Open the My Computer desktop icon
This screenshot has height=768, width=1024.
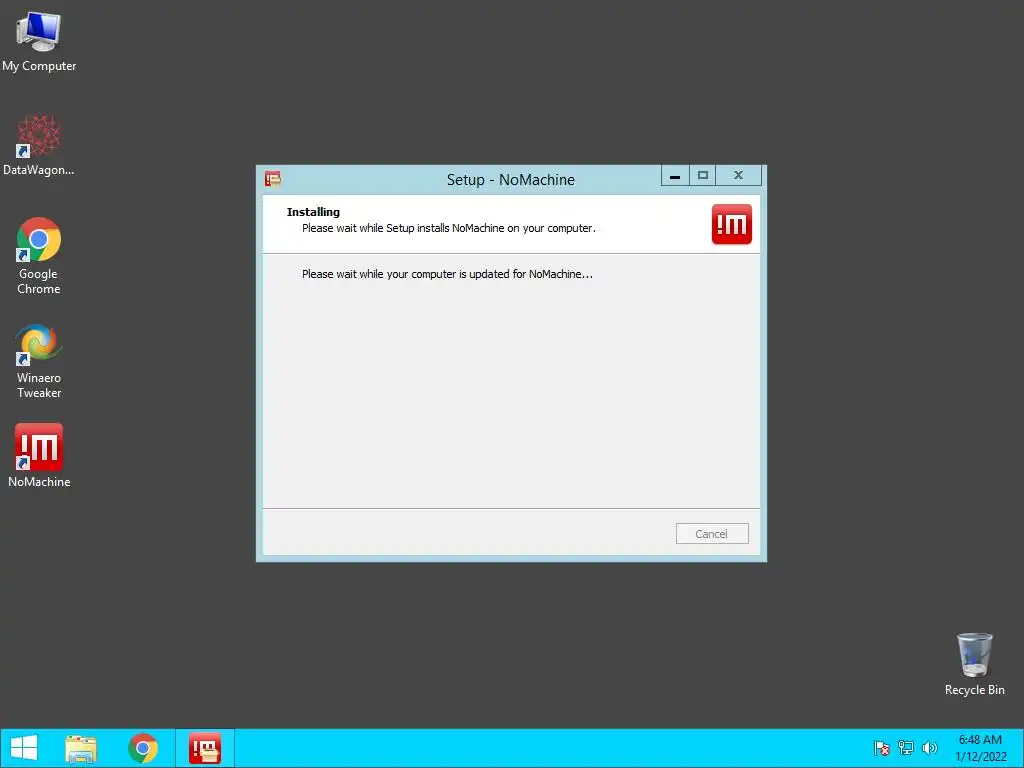pyautogui.click(x=39, y=42)
